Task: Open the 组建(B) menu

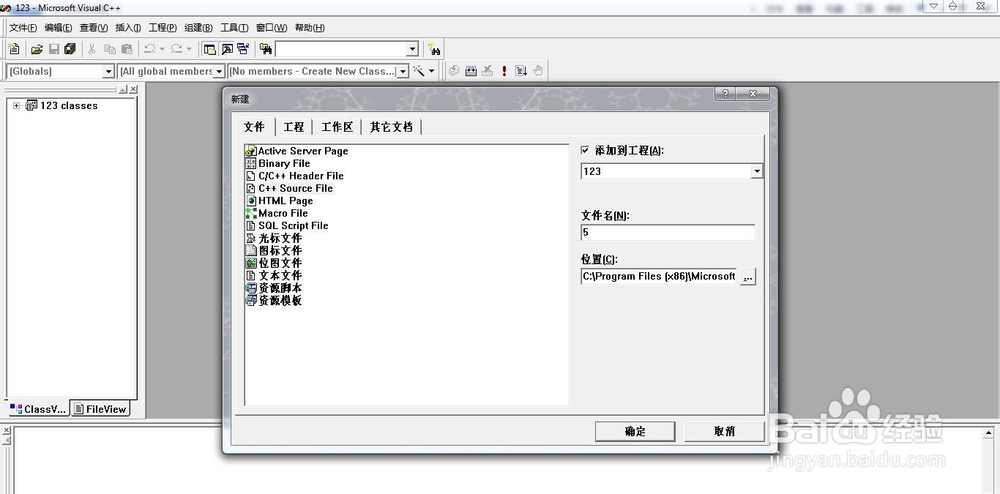Action: [198, 27]
